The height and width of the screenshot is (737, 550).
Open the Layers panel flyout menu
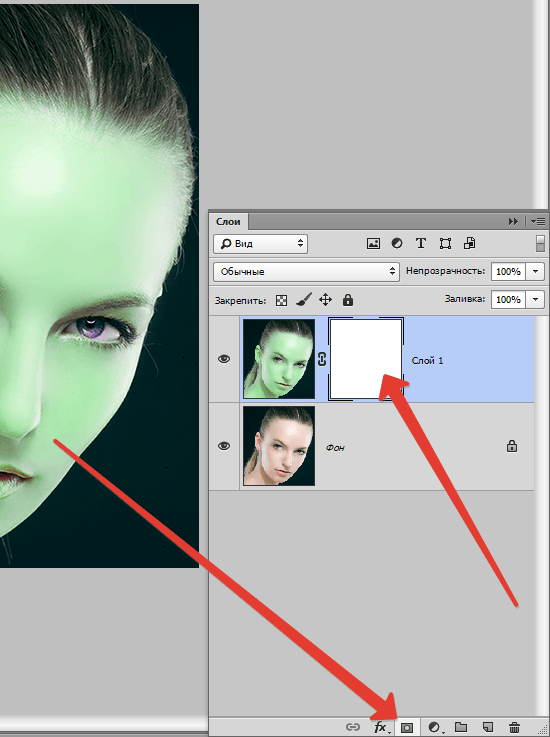click(x=538, y=221)
